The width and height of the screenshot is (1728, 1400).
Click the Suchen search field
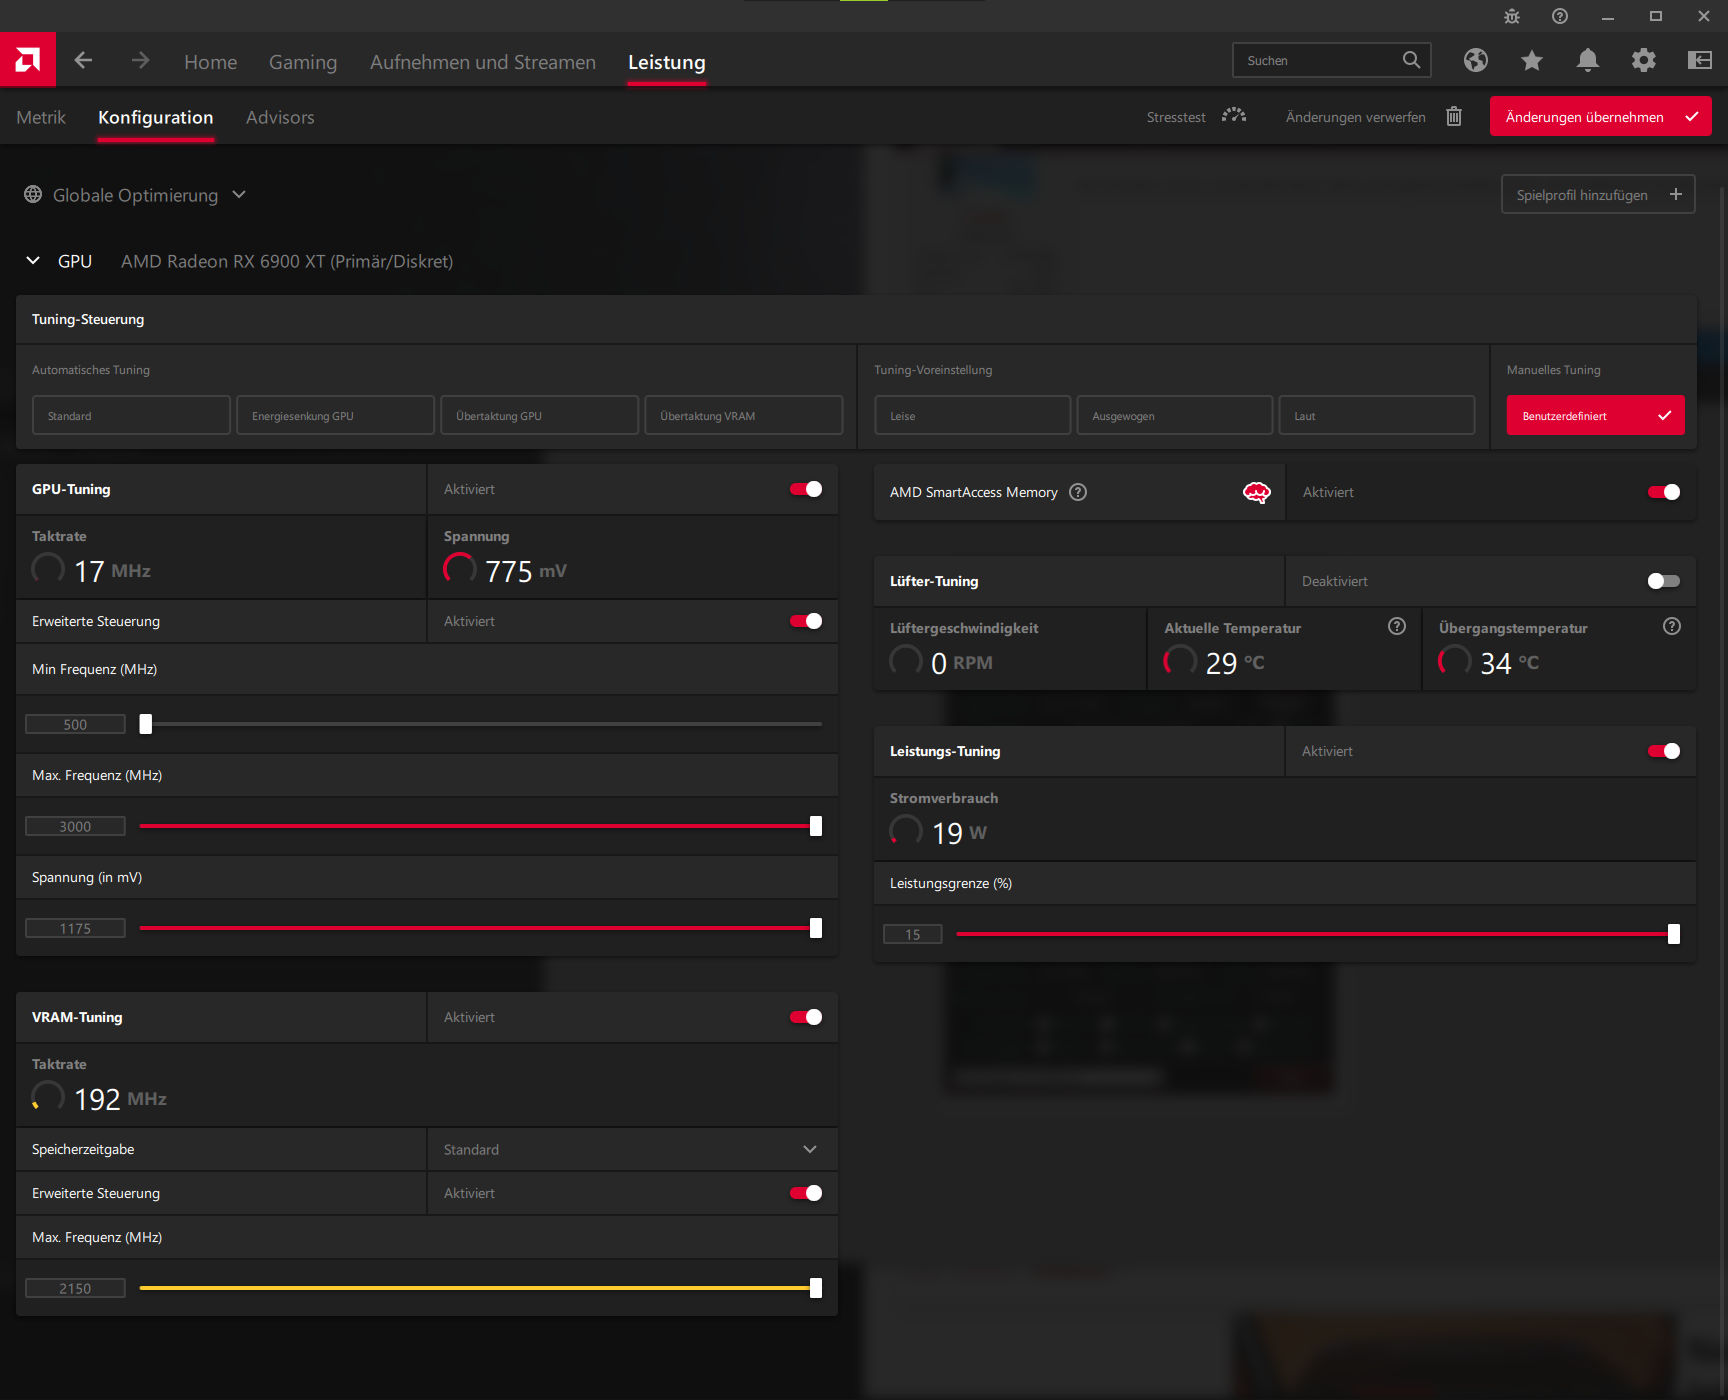pyautogui.click(x=1332, y=60)
